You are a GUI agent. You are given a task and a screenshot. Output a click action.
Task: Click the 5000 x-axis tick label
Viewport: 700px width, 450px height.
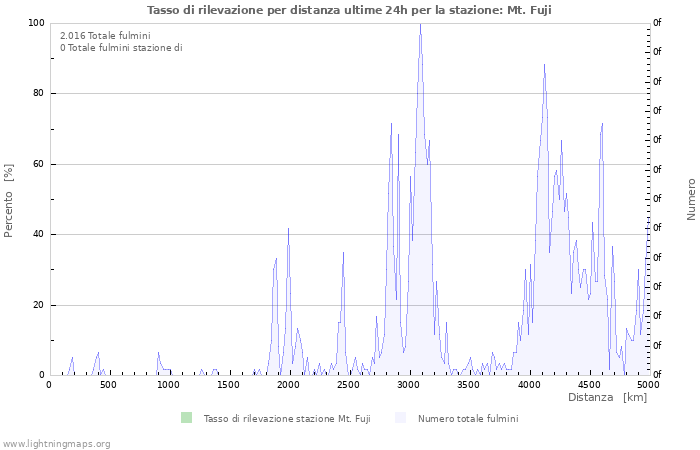point(648,385)
